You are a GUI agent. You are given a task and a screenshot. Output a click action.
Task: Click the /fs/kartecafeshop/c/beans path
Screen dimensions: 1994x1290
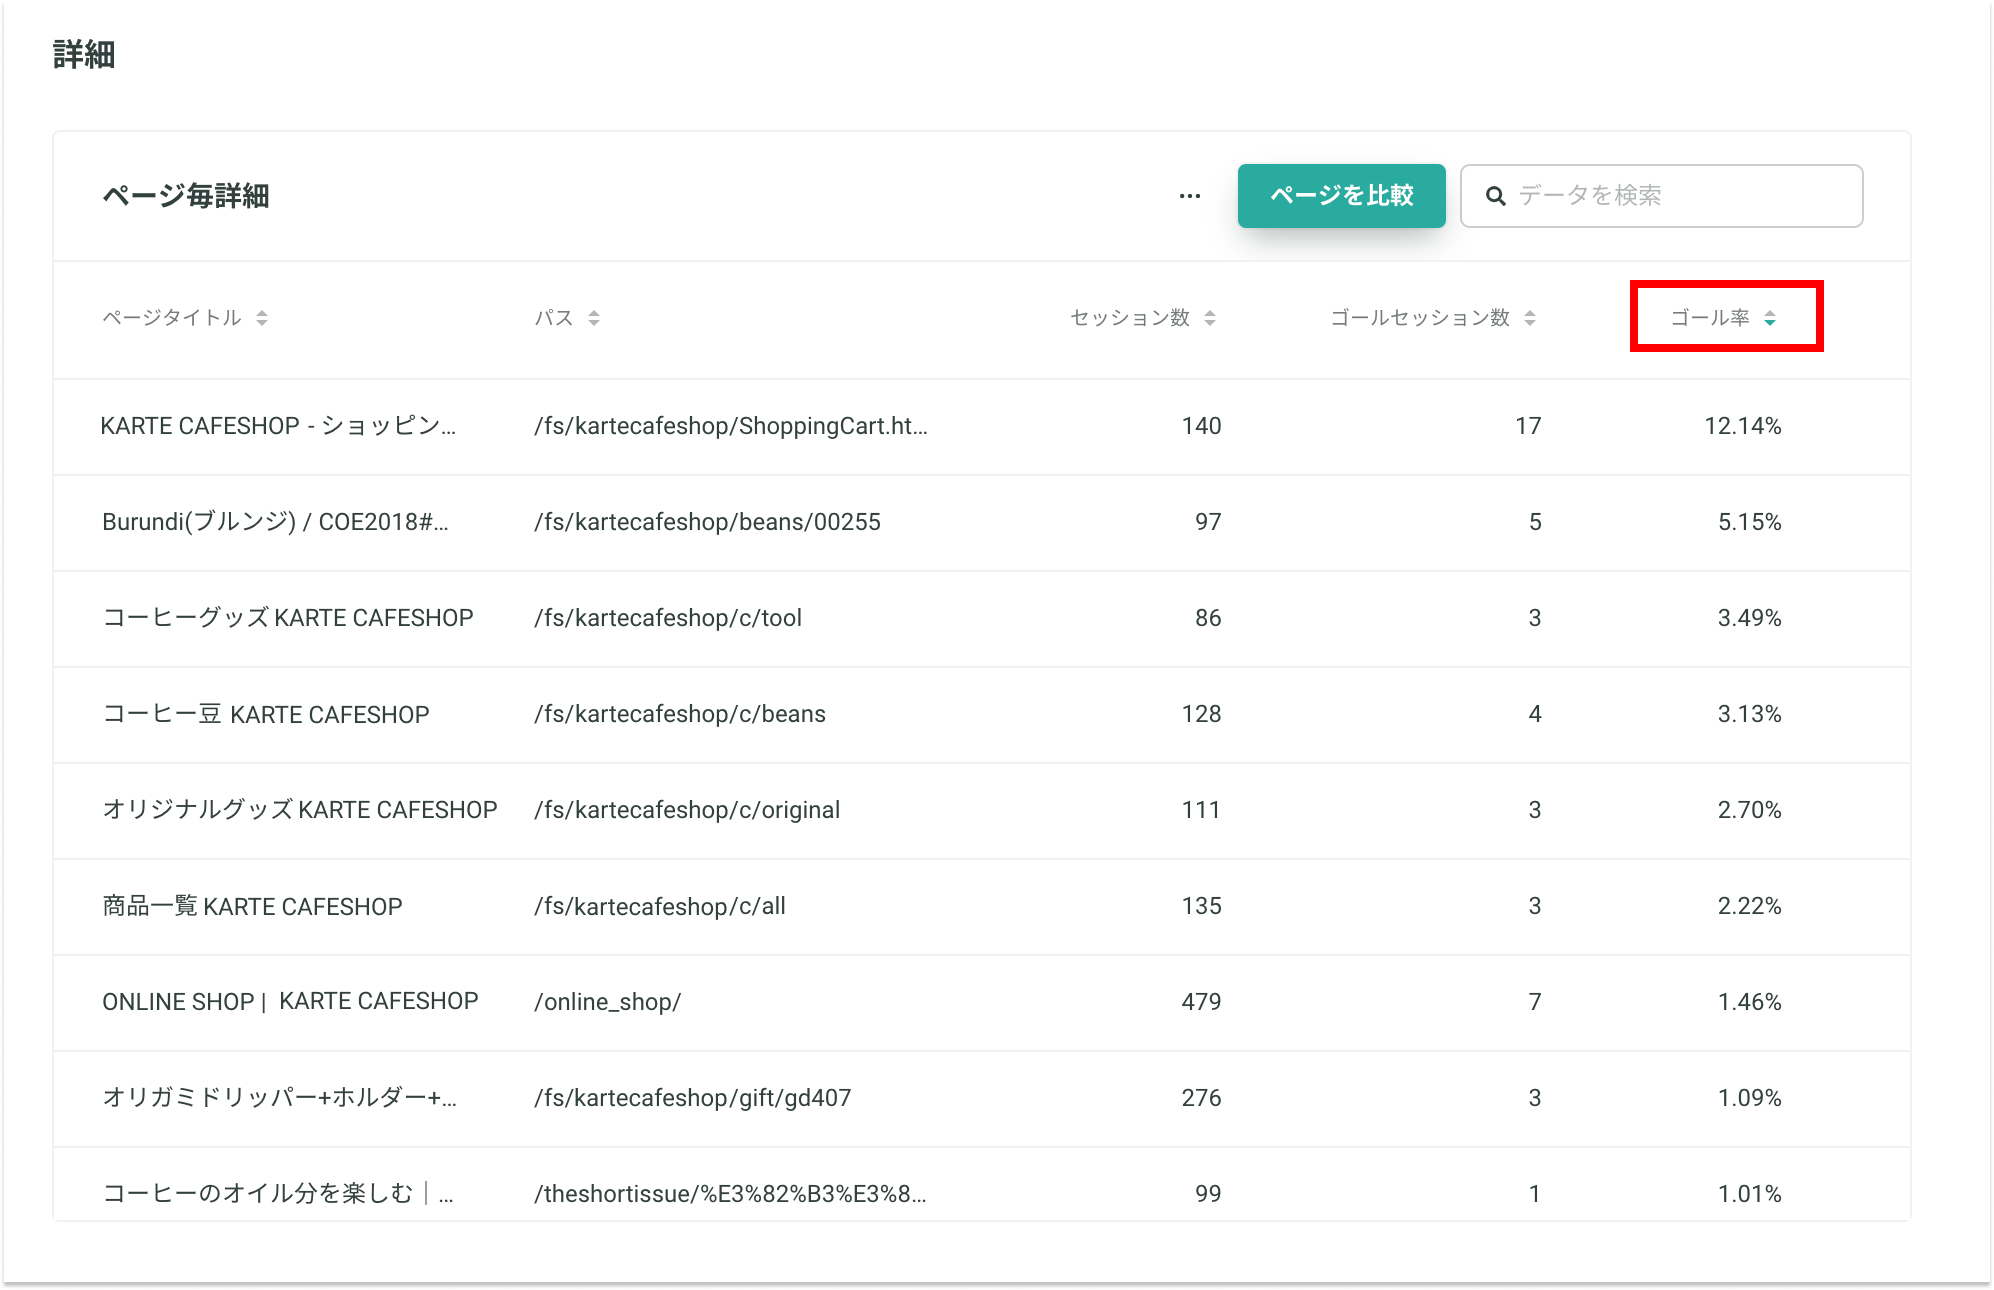click(680, 714)
